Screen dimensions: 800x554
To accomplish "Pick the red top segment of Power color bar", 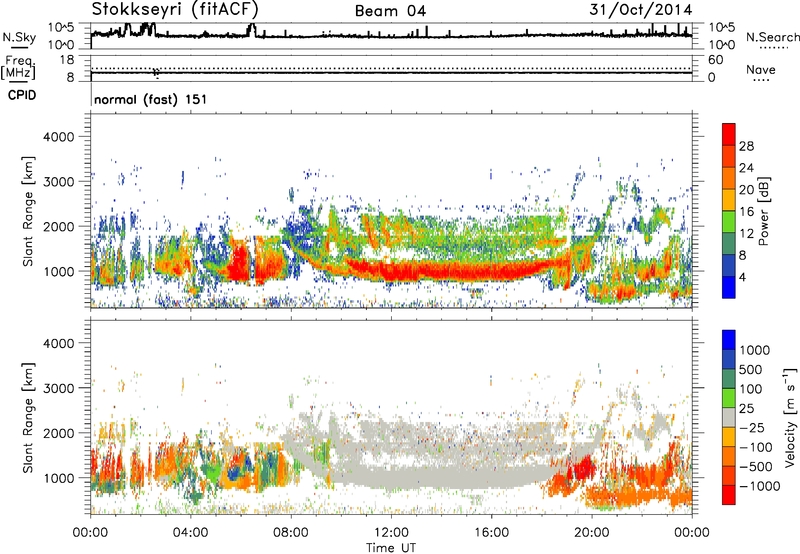I will [729, 134].
